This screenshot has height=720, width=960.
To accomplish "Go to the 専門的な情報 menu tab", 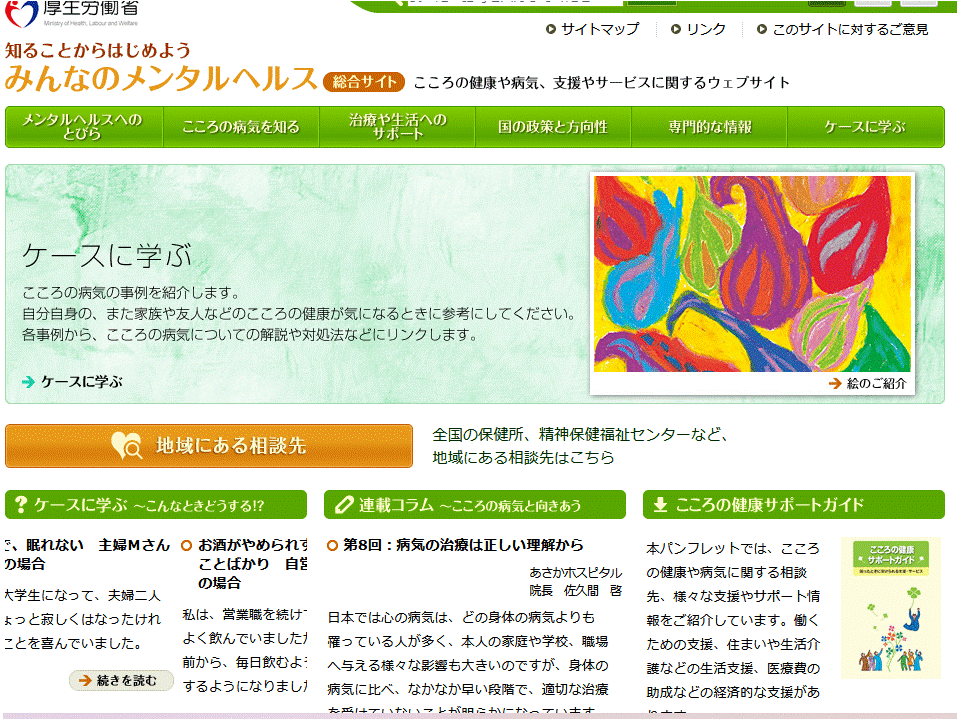I will (710, 127).
